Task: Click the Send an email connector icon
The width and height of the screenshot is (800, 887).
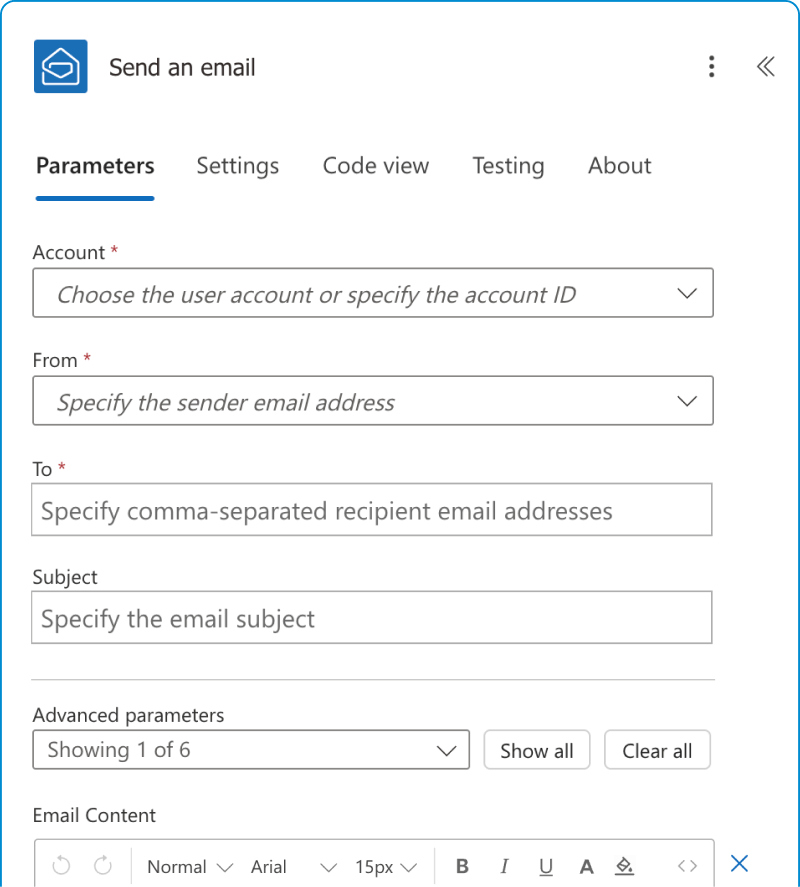Action: (x=60, y=67)
